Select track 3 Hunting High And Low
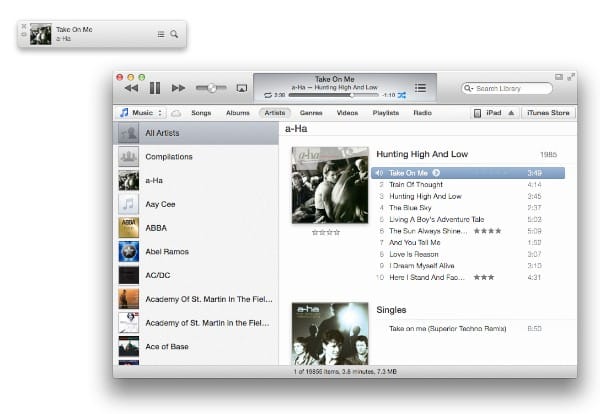This screenshot has width=600, height=414. 468,196
